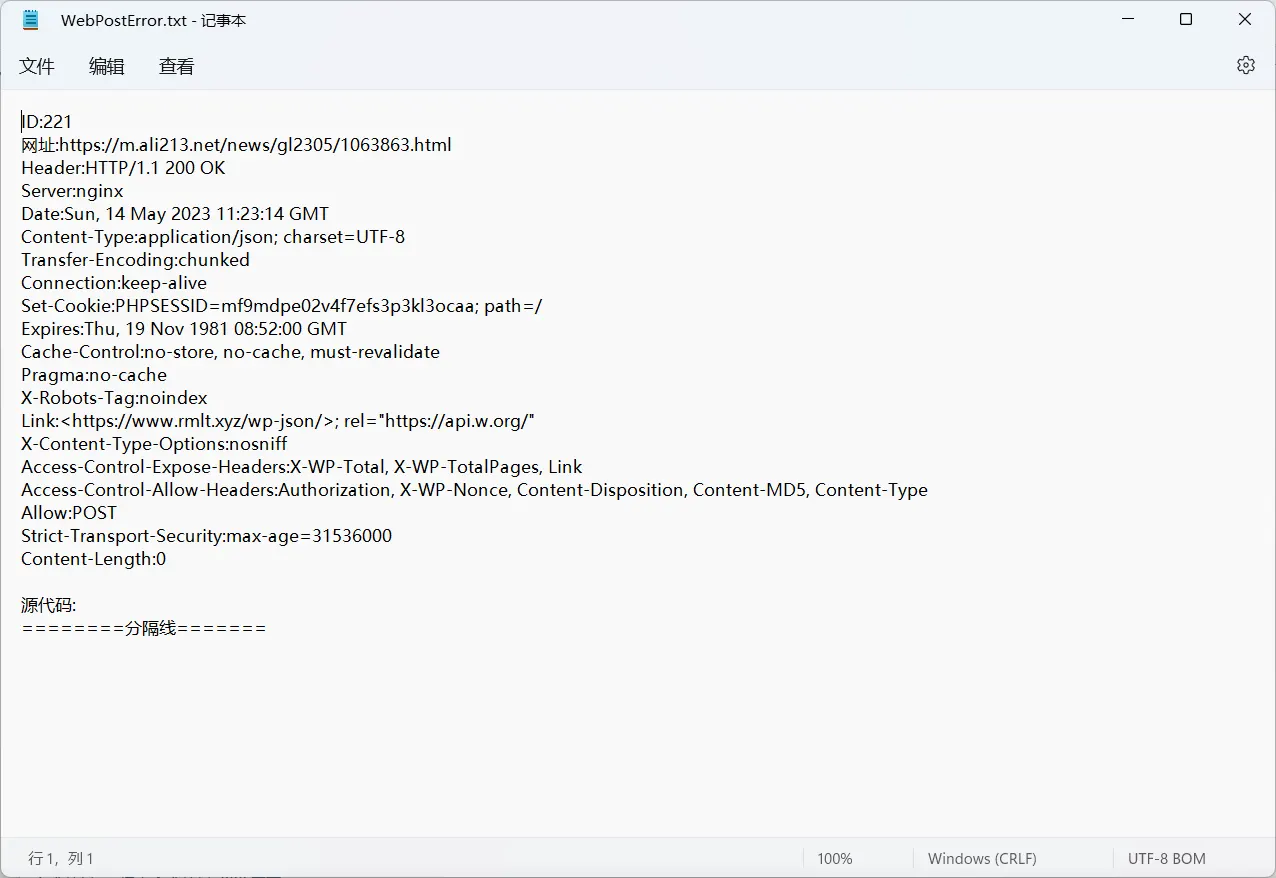
Task: Minimize the Notepad window
Action: tap(1127, 20)
